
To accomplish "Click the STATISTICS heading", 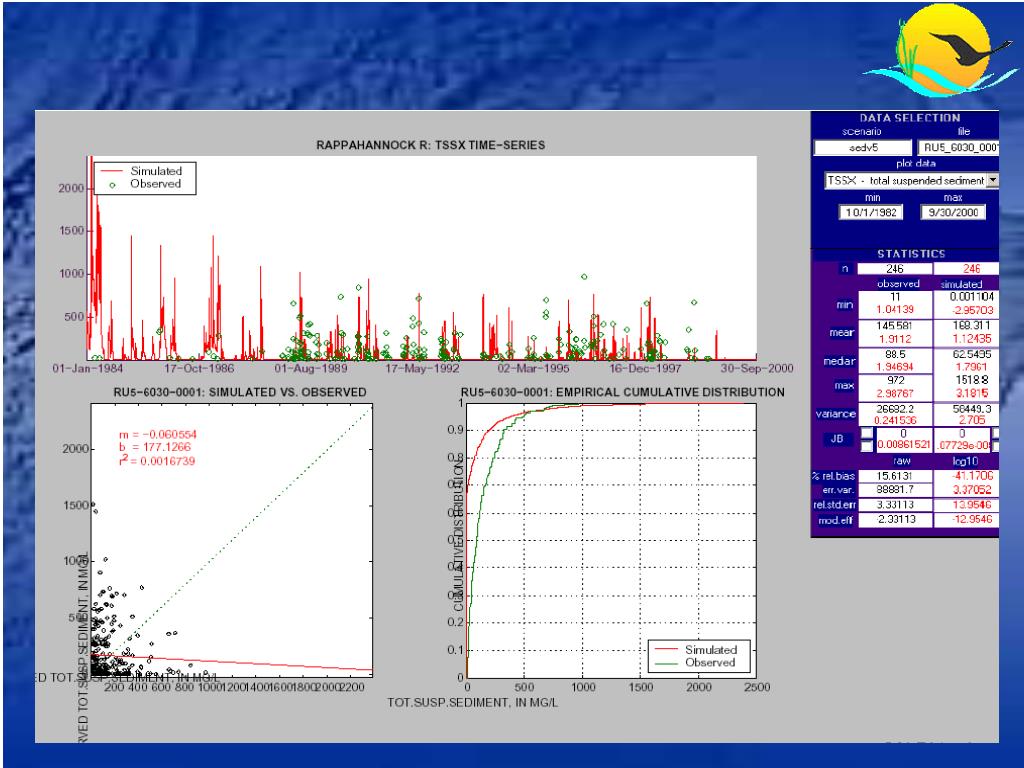I will tap(911, 254).
